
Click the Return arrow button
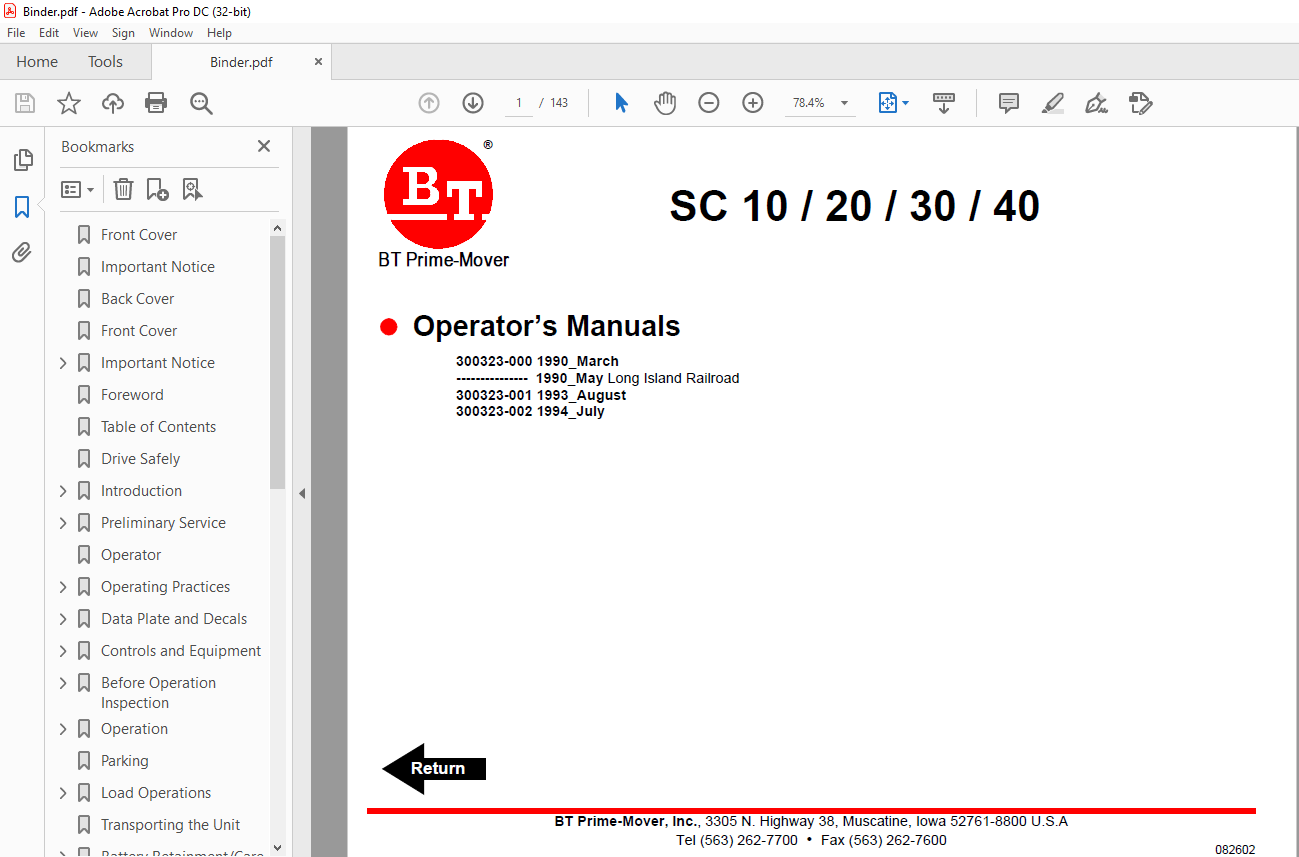tap(434, 768)
